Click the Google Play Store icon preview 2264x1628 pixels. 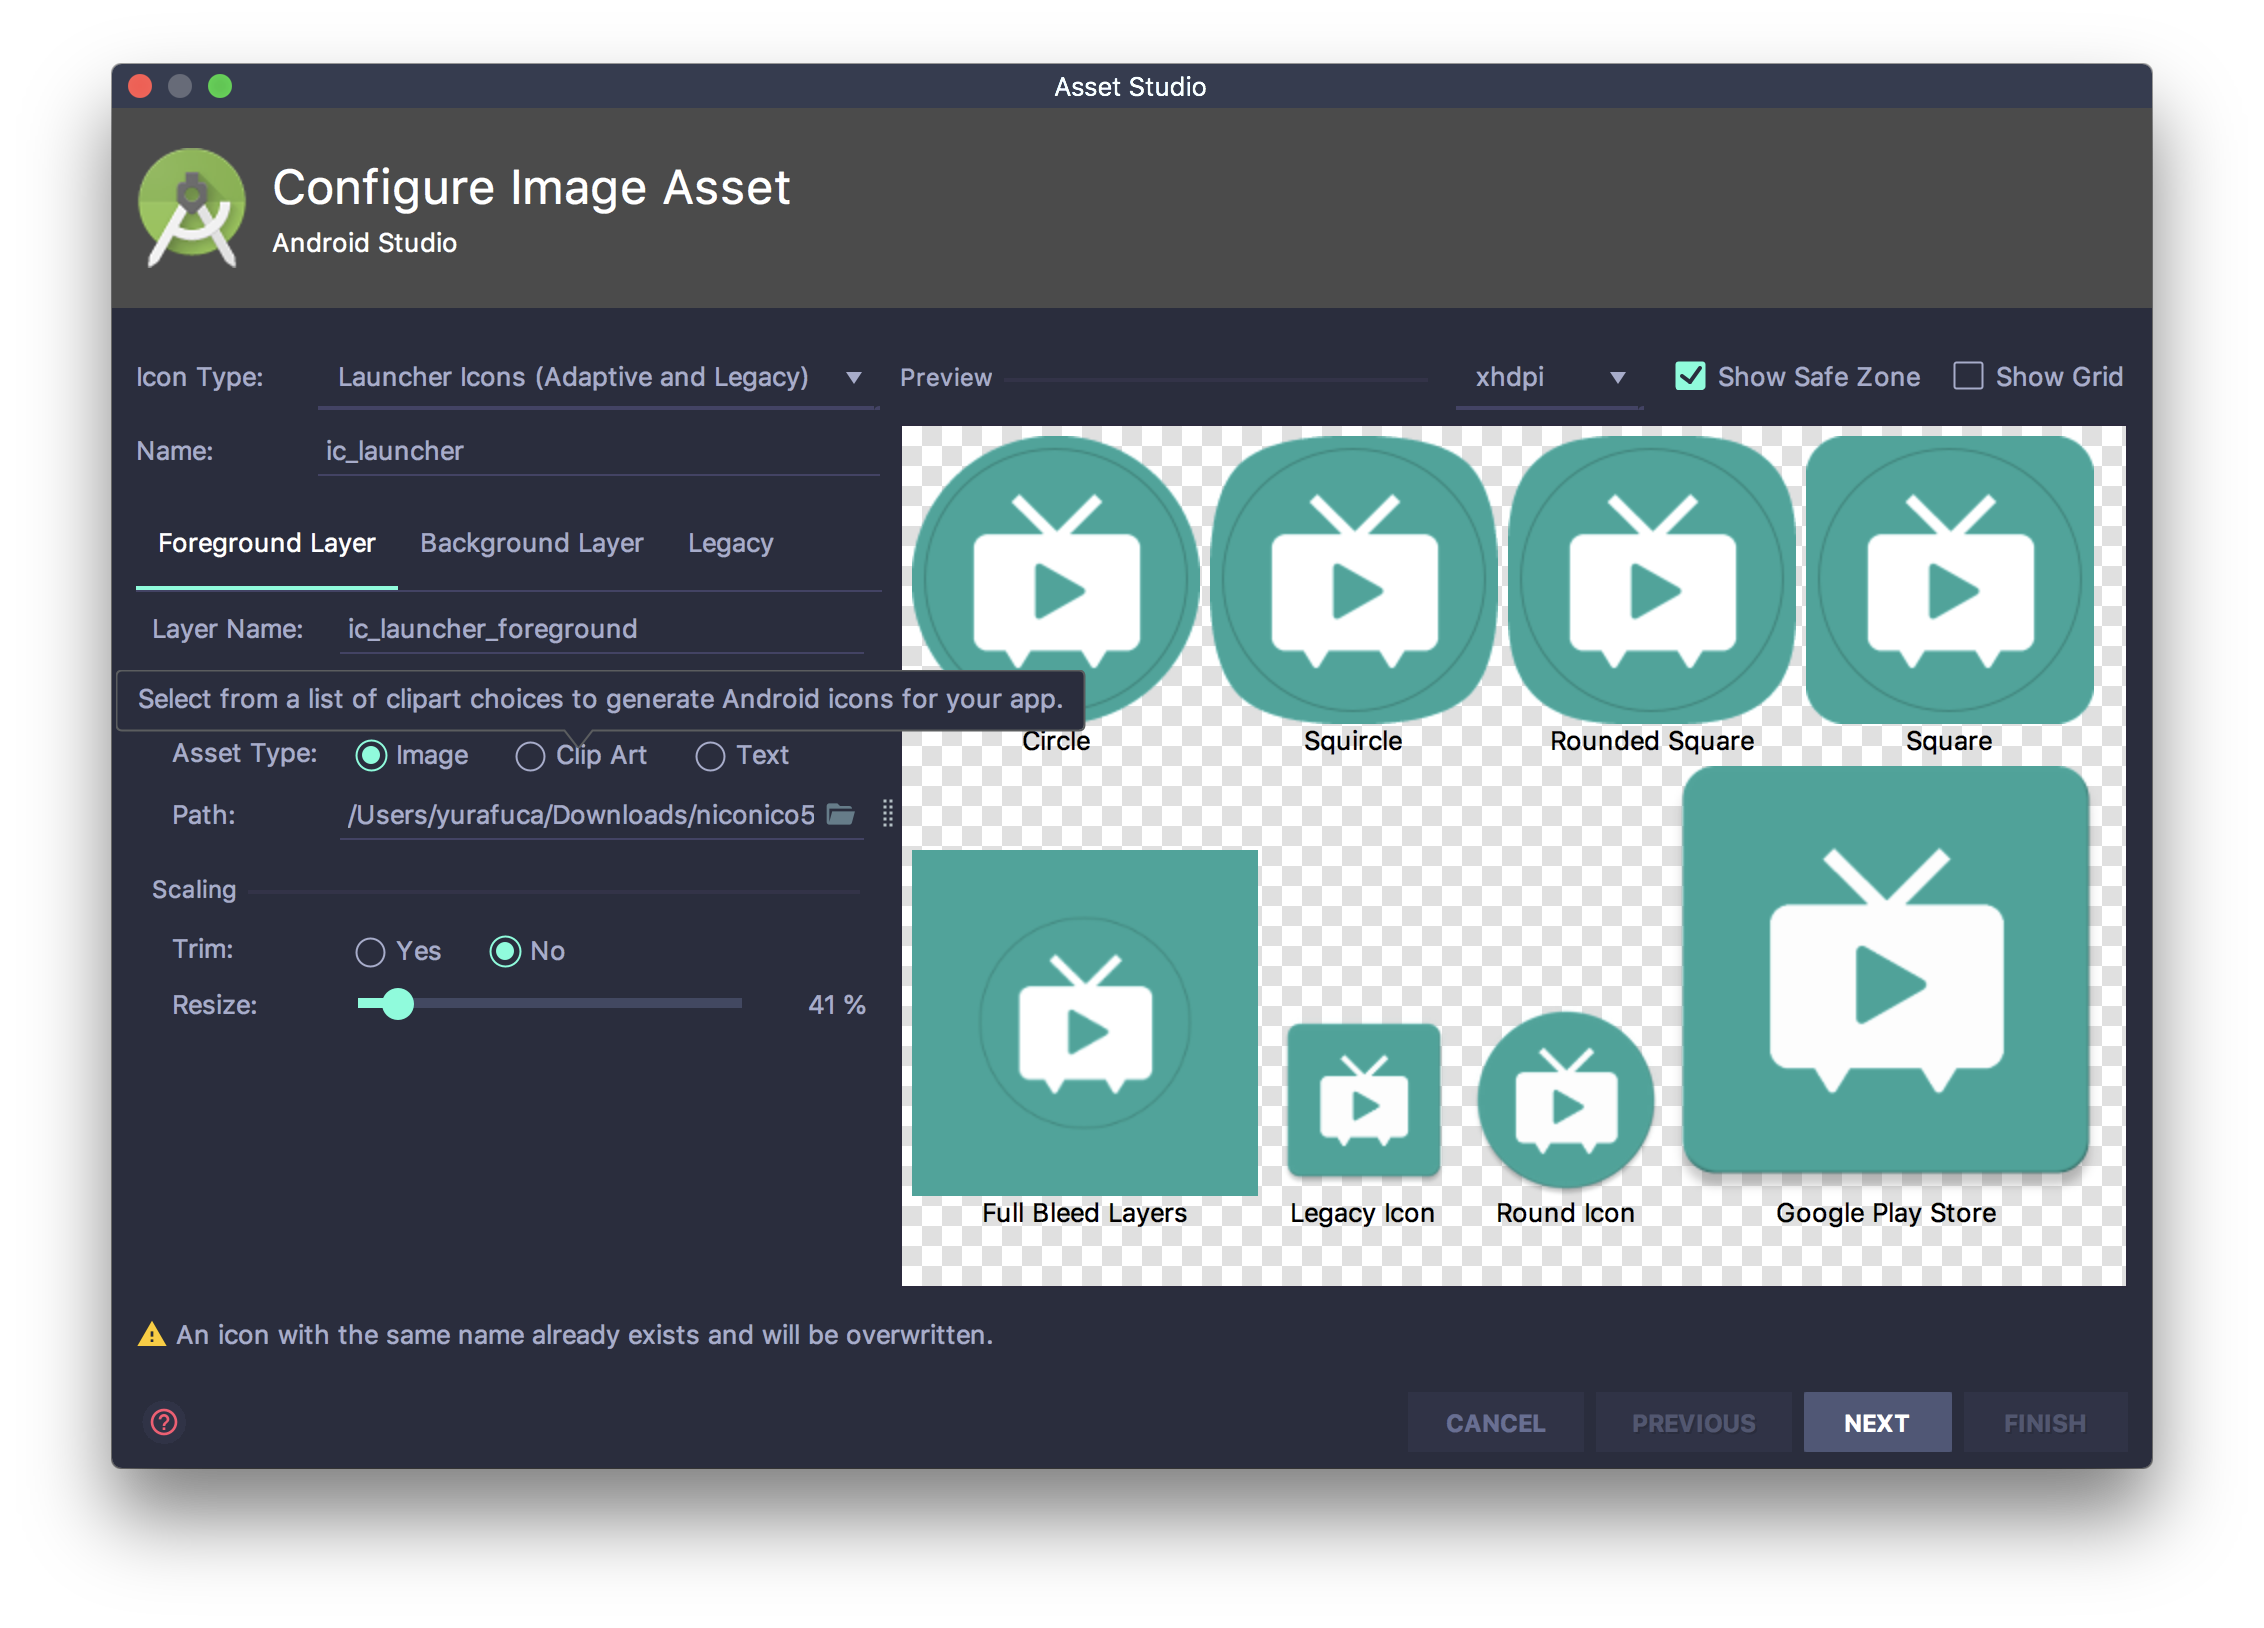click(1886, 970)
